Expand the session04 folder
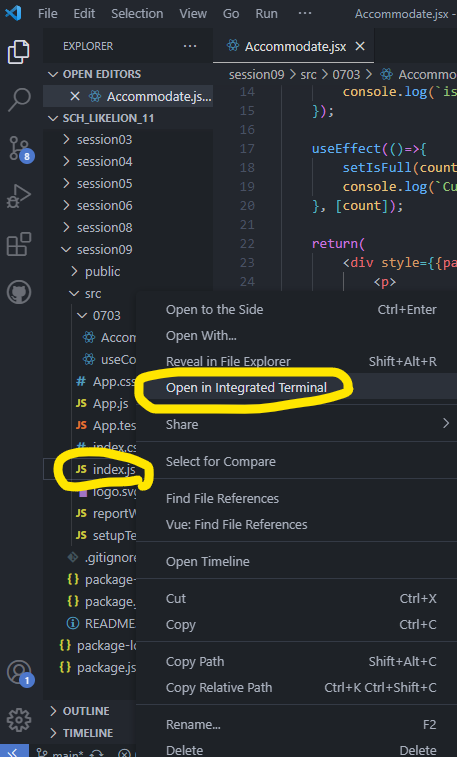This screenshot has width=457, height=757. 128,162
